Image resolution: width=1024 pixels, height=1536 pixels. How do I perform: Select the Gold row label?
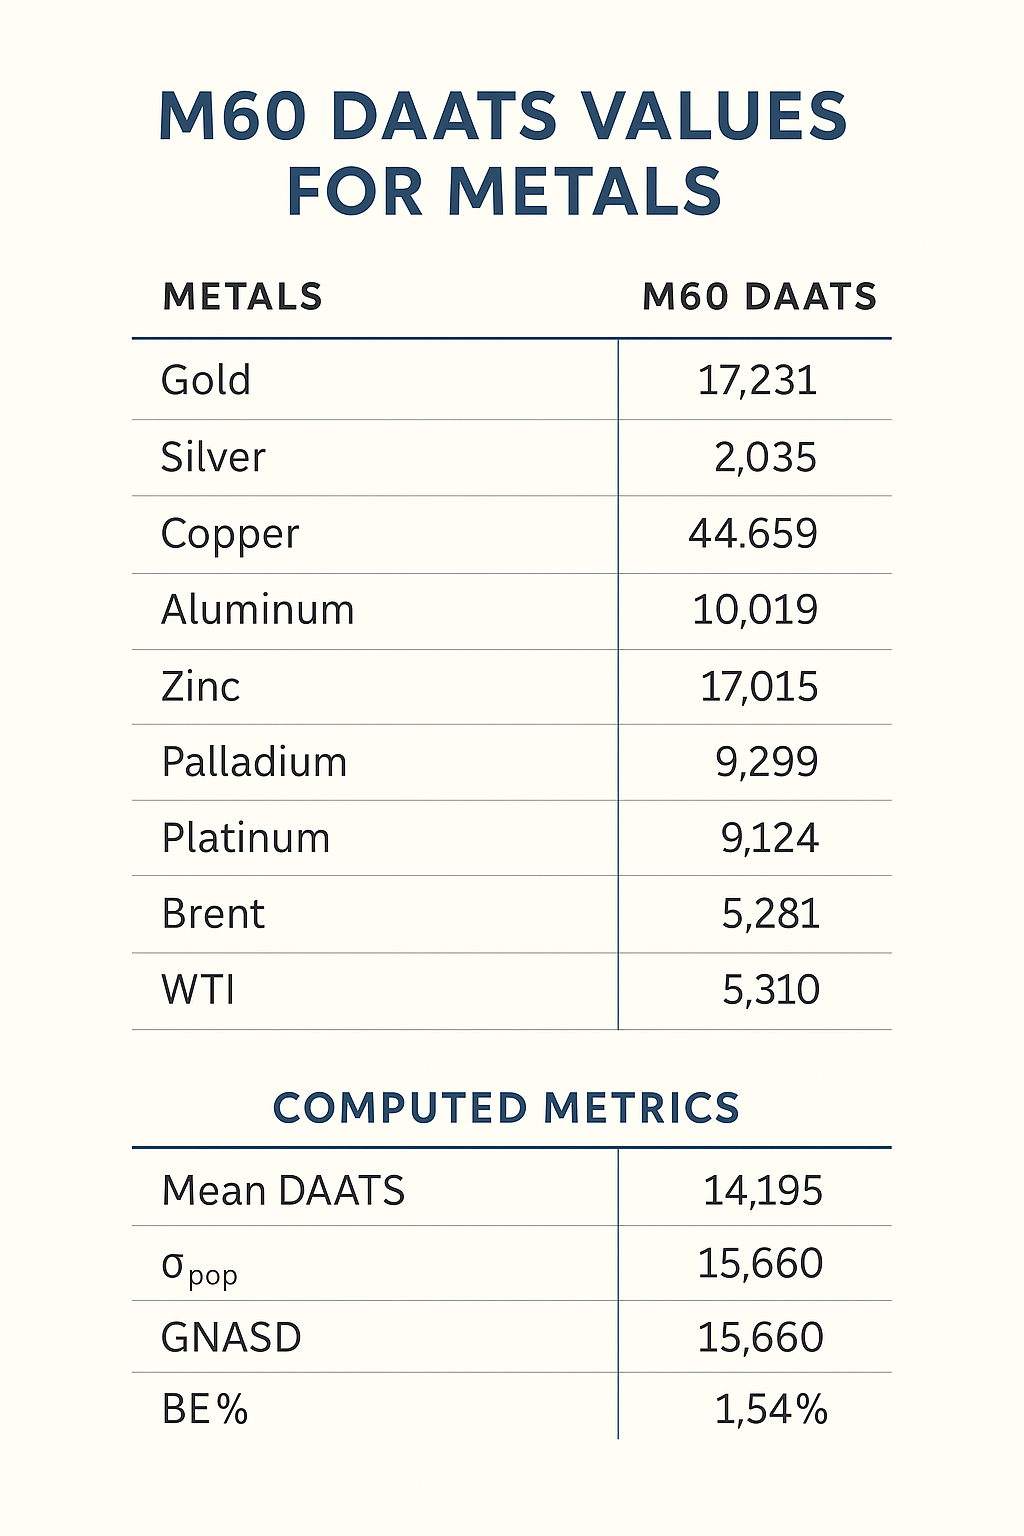[206, 380]
